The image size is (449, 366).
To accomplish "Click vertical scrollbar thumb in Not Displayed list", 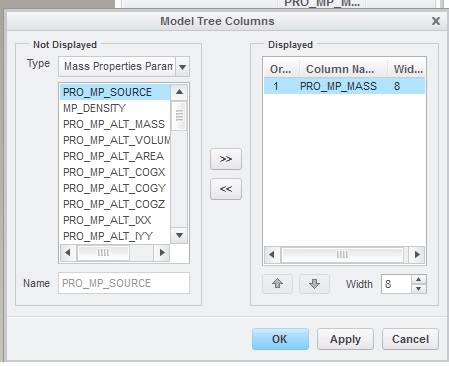I will (x=179, y=115).
